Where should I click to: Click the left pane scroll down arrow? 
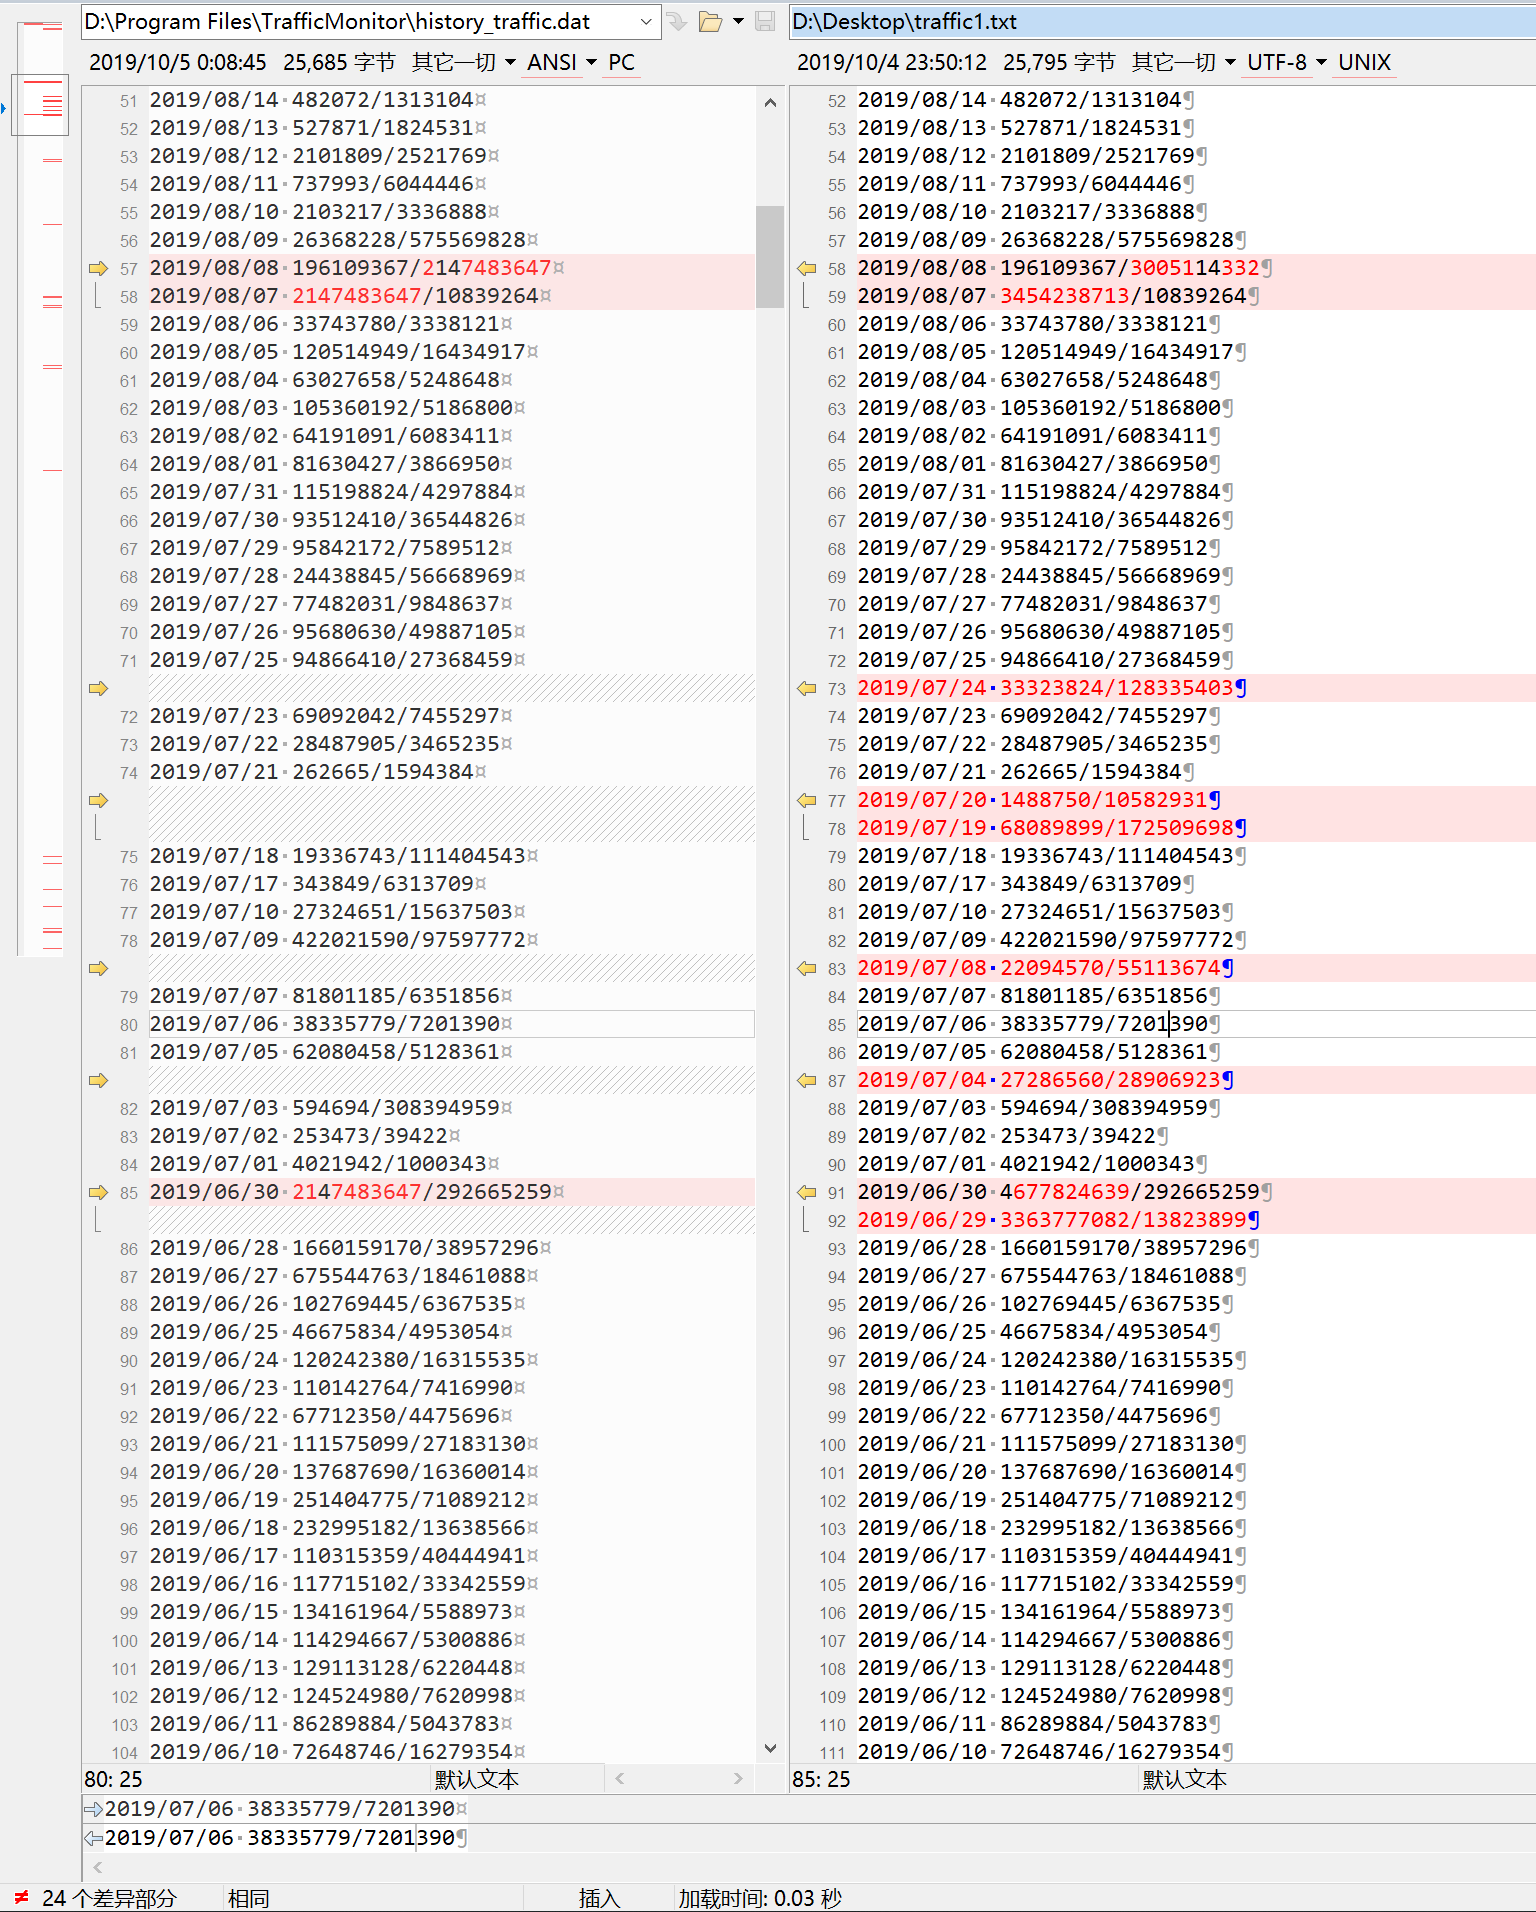tap(770, 1748)
